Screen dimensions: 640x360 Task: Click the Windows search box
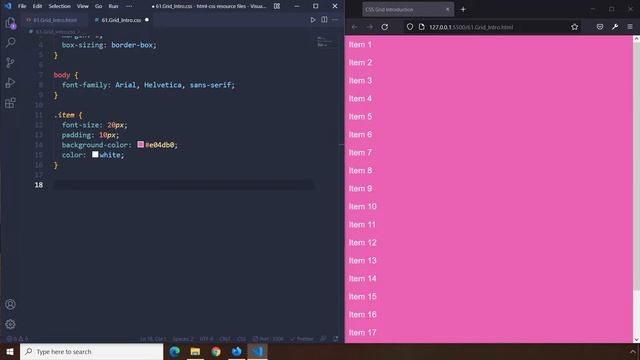pos(91,351)
